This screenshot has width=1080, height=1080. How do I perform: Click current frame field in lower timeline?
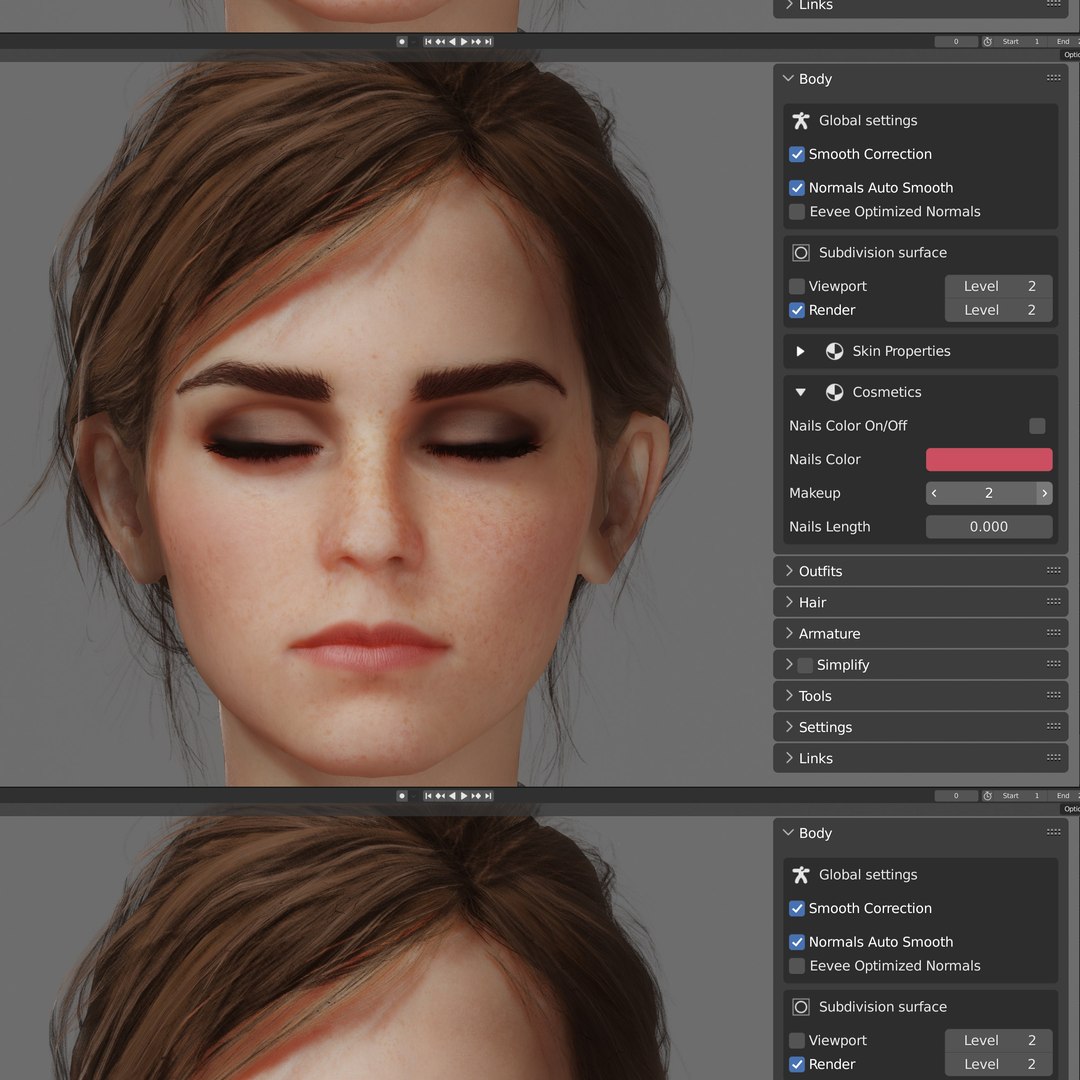[955, 796]
